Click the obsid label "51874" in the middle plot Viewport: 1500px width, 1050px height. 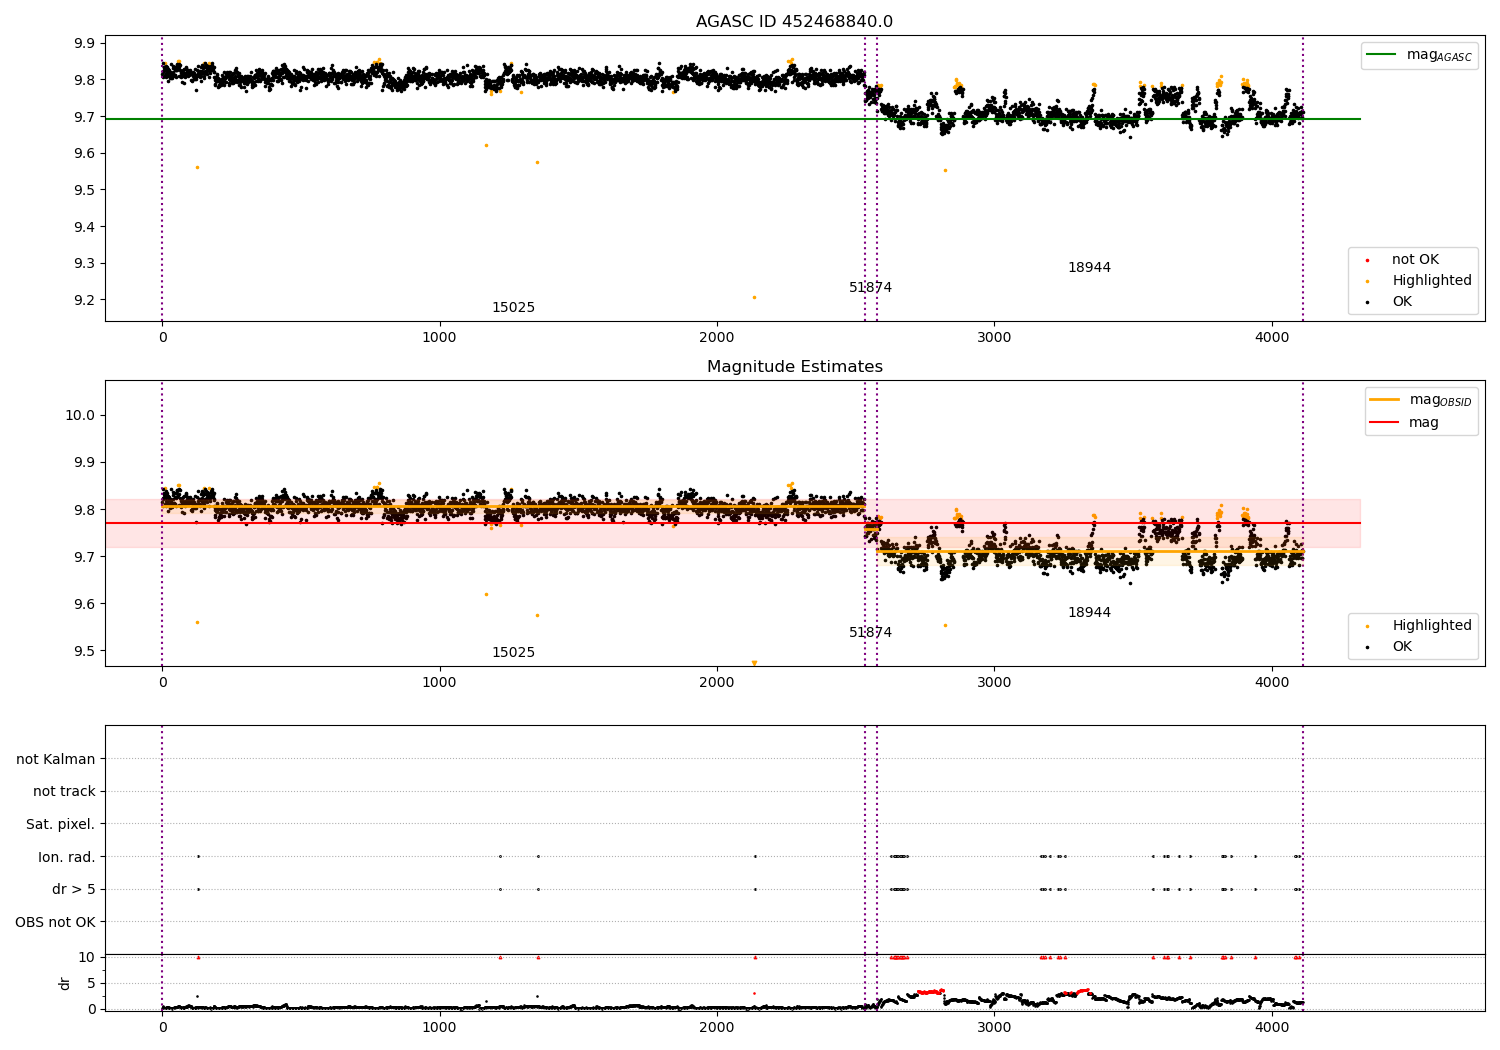(x=870, y=633)
